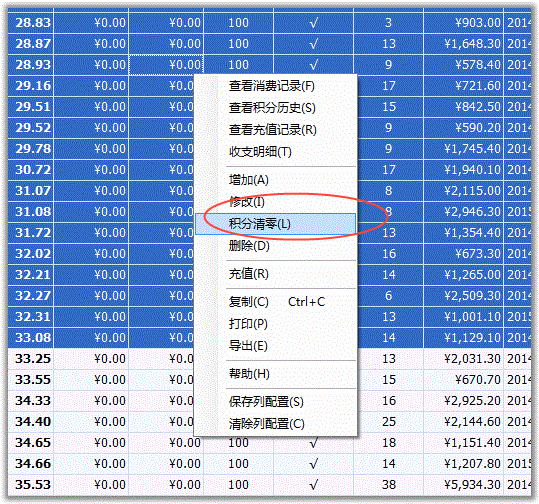Toggle the checkmark in the 28.83 row
This screenshot has height=504, width=539.
314,23
